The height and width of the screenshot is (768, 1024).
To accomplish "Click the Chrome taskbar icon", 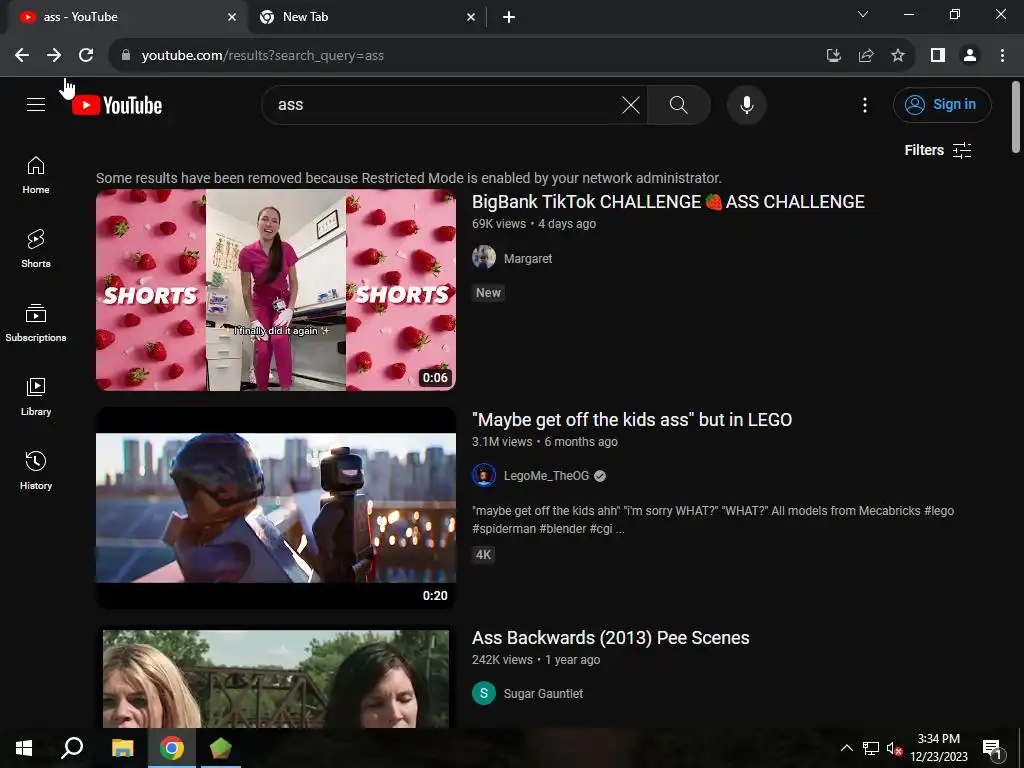I will pos(172,748).
